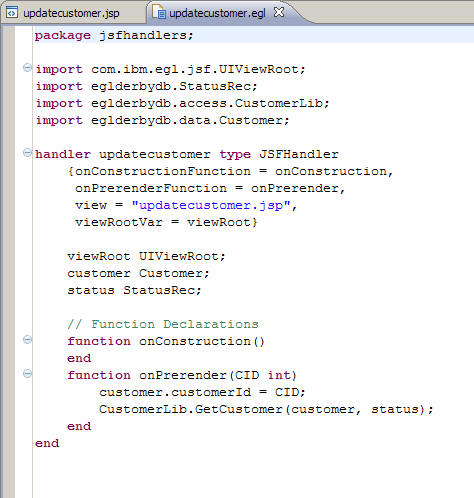
Task: Click the CustomerLib.GetCustomer(customer, status) call
Action: click(x=266, y=410)
